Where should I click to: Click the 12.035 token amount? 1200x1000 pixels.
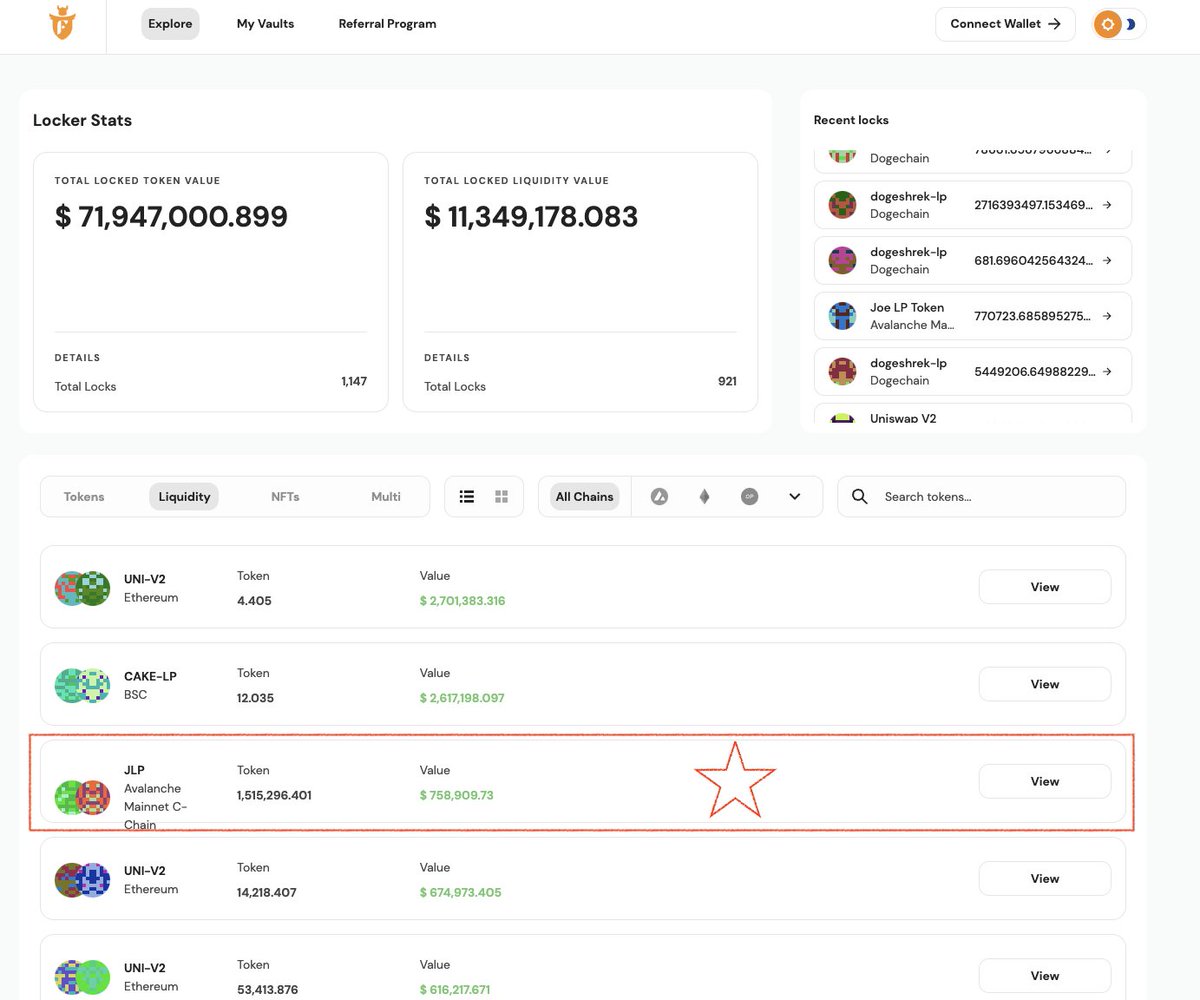click(255, 698)
